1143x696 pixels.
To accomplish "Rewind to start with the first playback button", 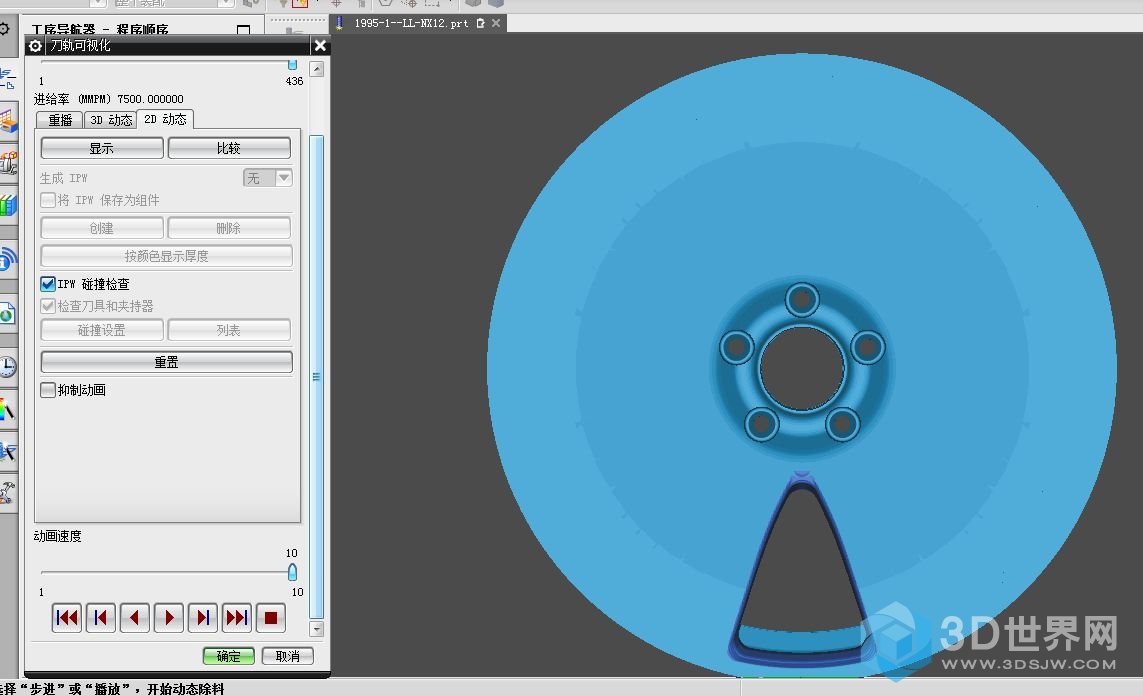I will [x=66, y=618].
